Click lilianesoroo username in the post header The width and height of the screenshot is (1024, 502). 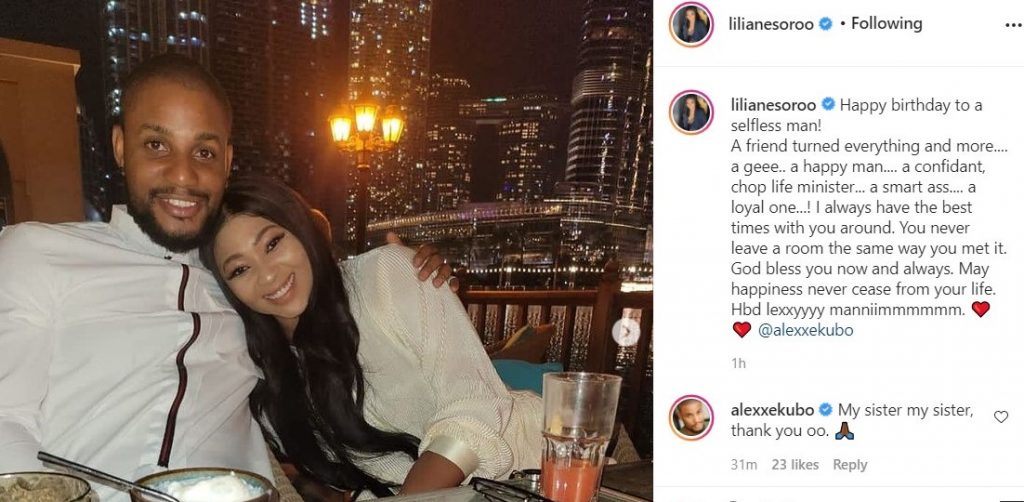coord(771,24)
